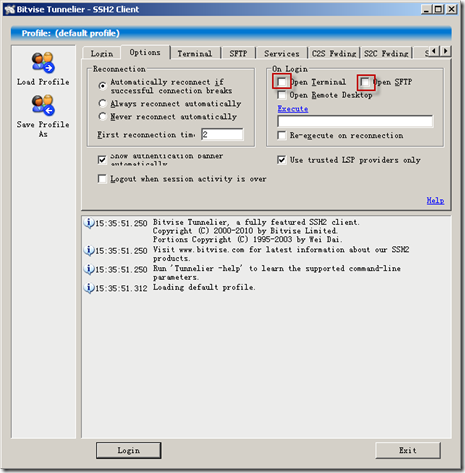Open the Help link

tap(435, 200)
